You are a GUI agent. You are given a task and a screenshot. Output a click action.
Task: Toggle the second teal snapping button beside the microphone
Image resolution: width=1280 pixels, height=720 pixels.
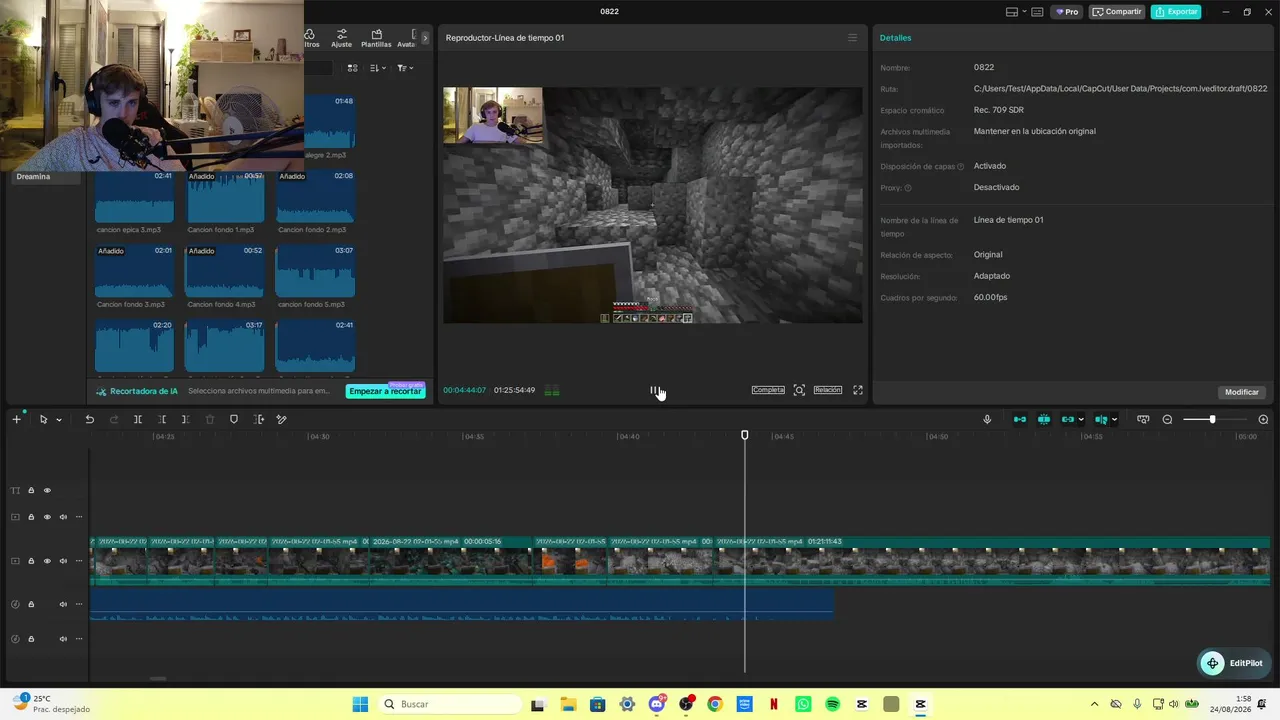pos(1044,419)
